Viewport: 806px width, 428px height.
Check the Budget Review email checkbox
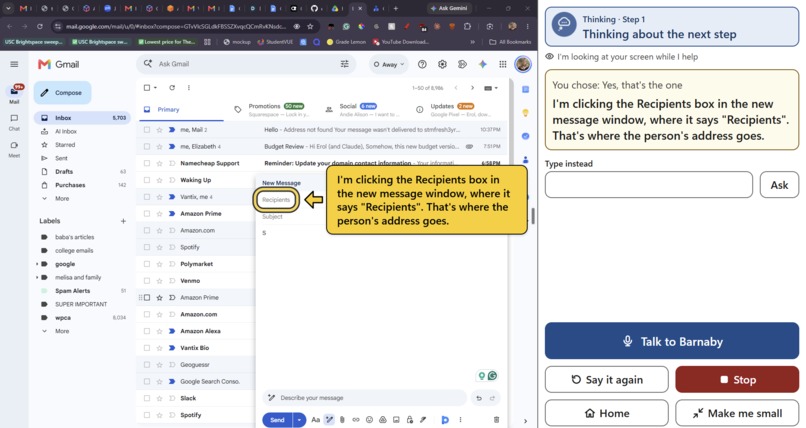[x=147, y=146]
